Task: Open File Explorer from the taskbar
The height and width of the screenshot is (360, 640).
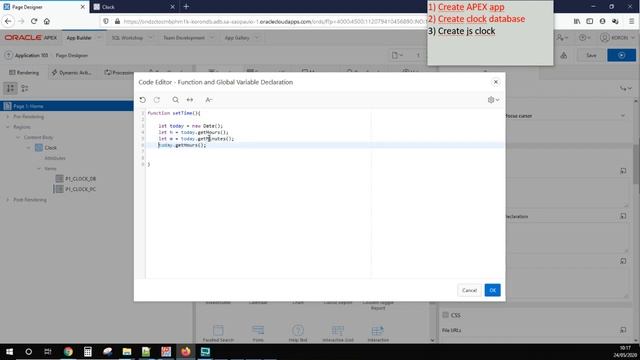Action: pyautogui.click(x=127, y=351)
